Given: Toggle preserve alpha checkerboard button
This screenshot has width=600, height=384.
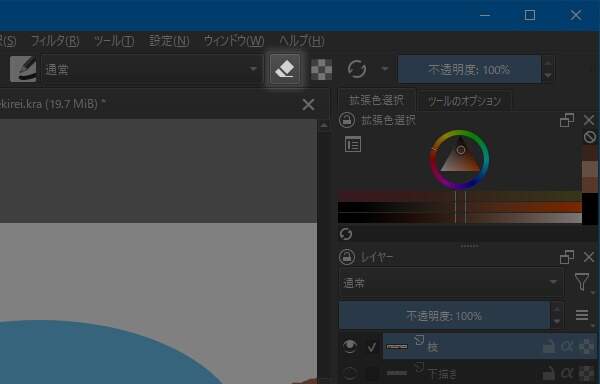Looking at the screenshot, I should coord(321,69).
